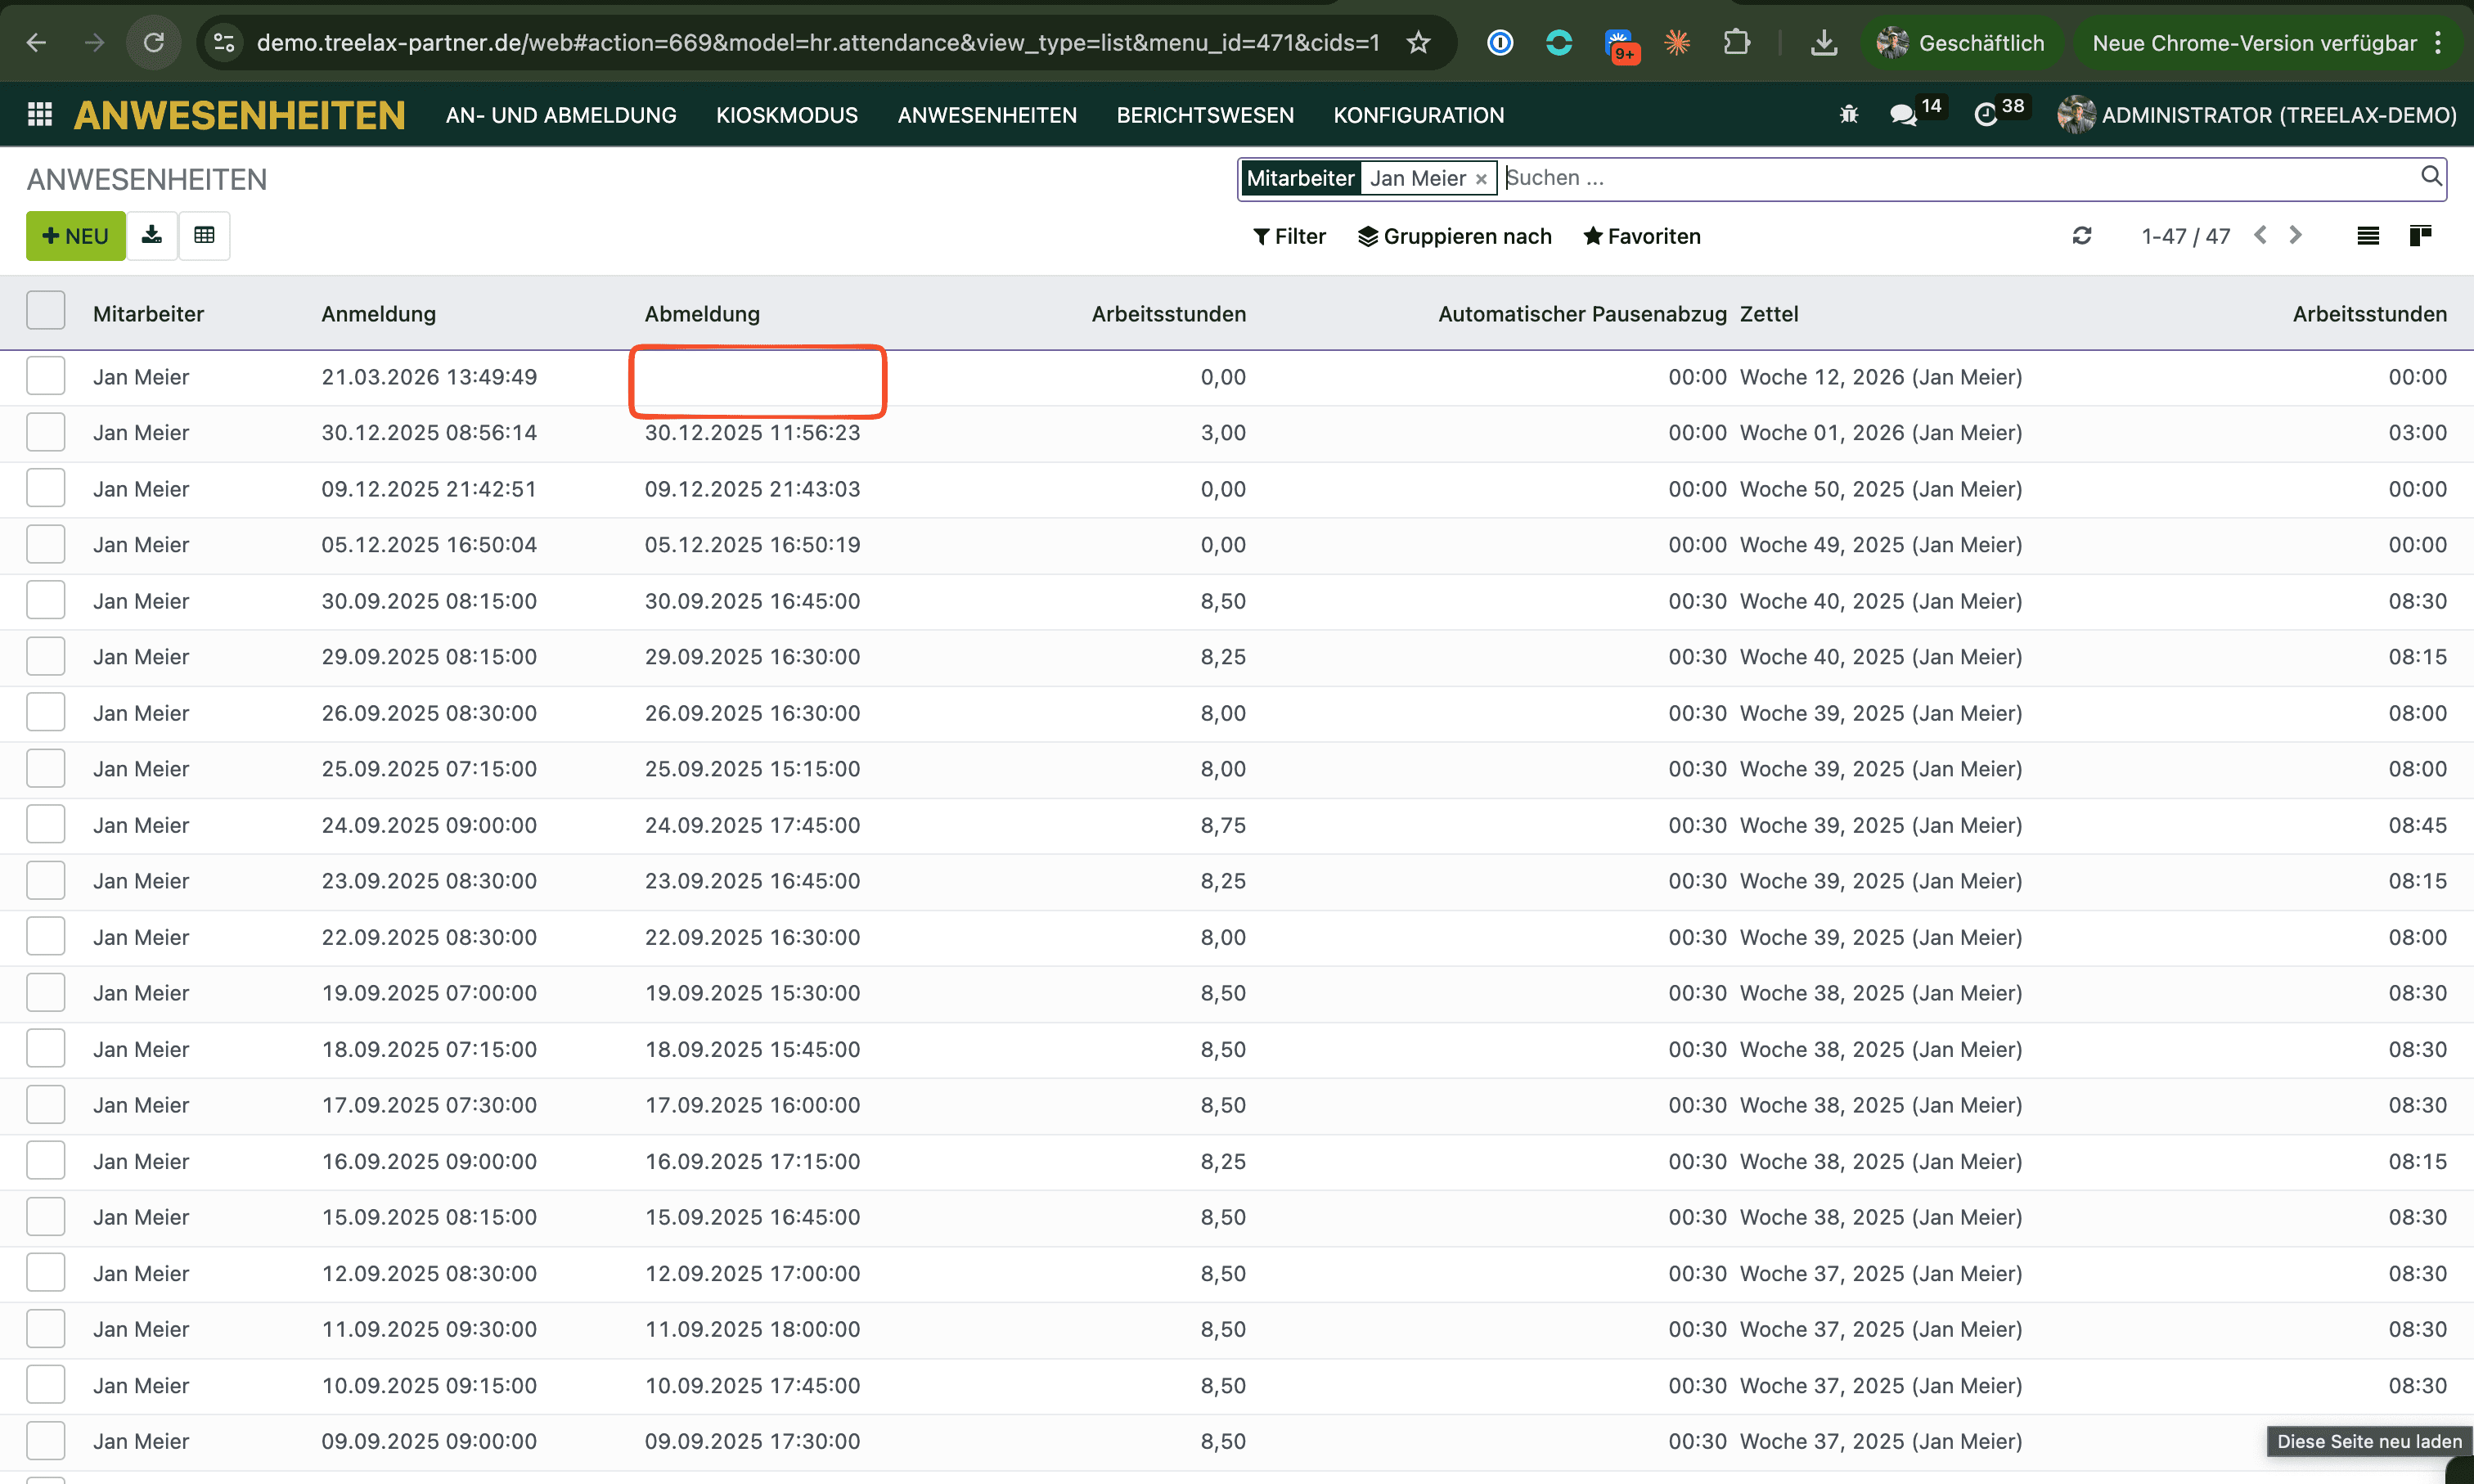The height and width of the screenshot is (1484, 2474).
Task: Click the pager text 1-47 / 47
Action: (x=2186, y=236)
